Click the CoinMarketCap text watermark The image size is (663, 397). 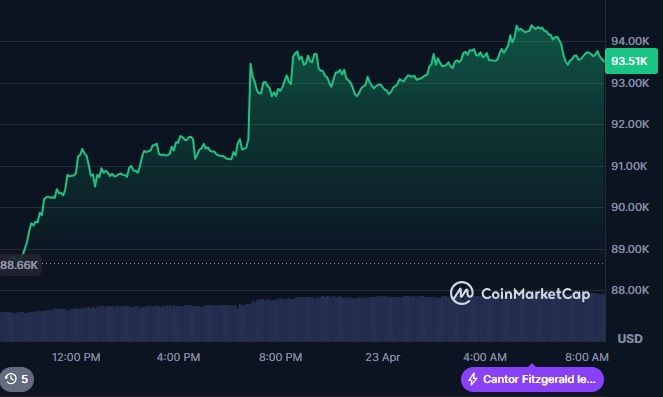point(535,294)
